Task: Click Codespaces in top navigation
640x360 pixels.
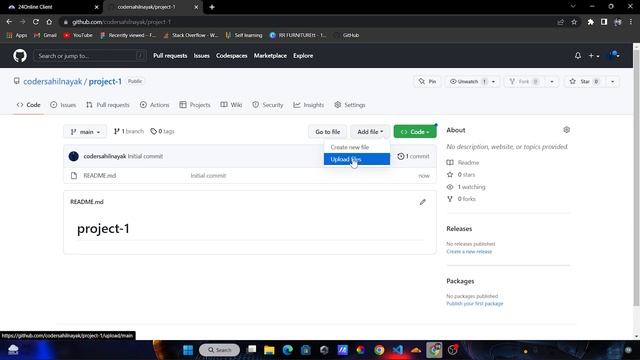Action: click(x=231, y=56)
